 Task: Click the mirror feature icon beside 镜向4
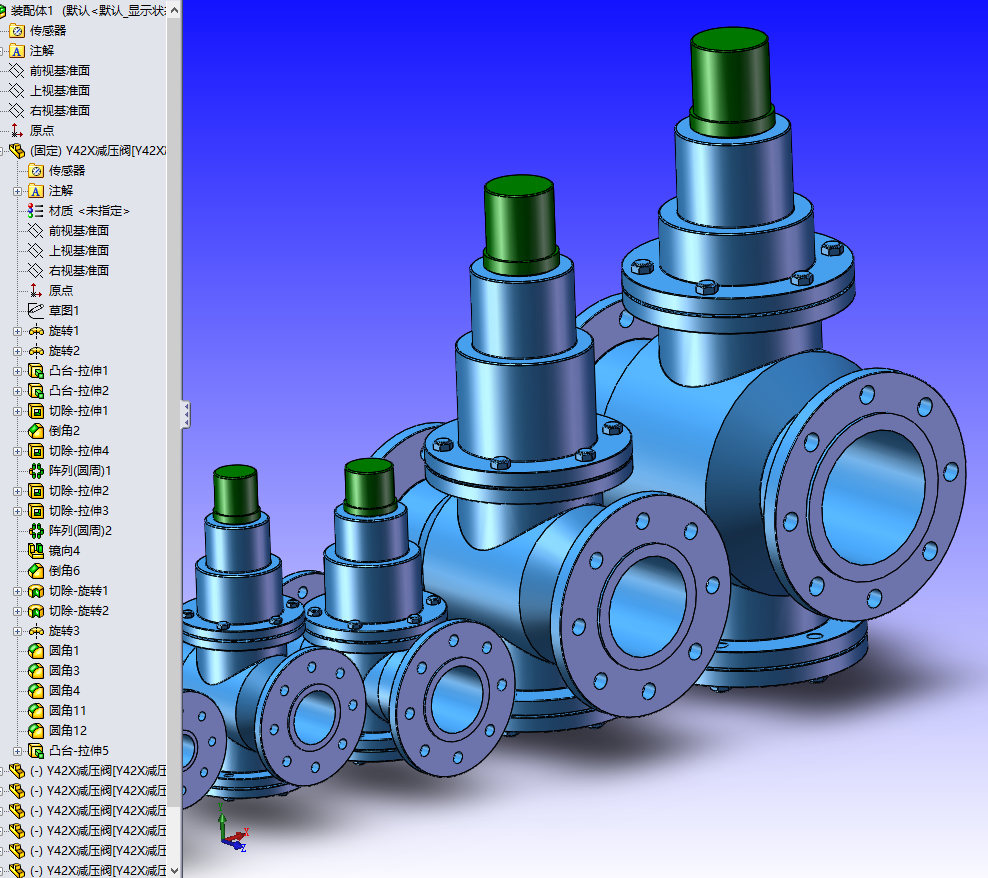click(36, 551)
